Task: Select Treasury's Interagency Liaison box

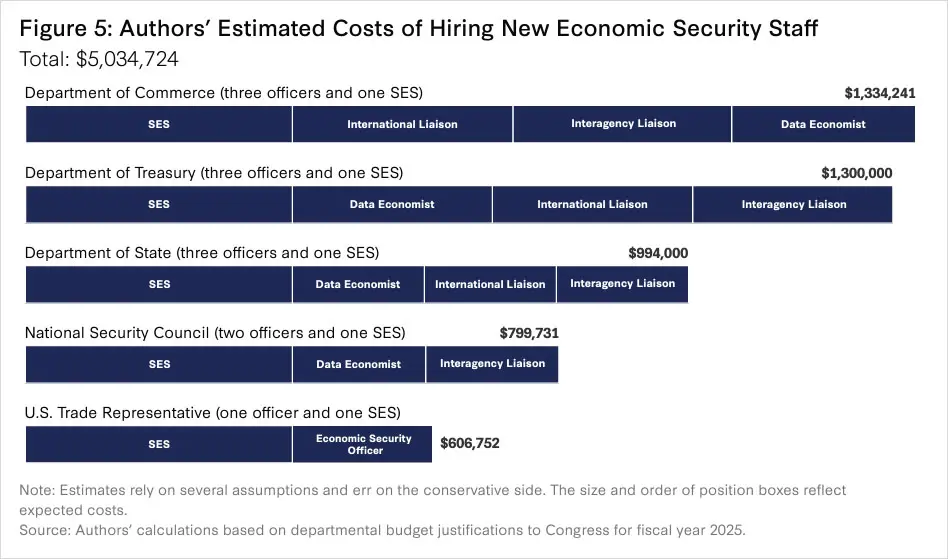Action: (793, 204)
